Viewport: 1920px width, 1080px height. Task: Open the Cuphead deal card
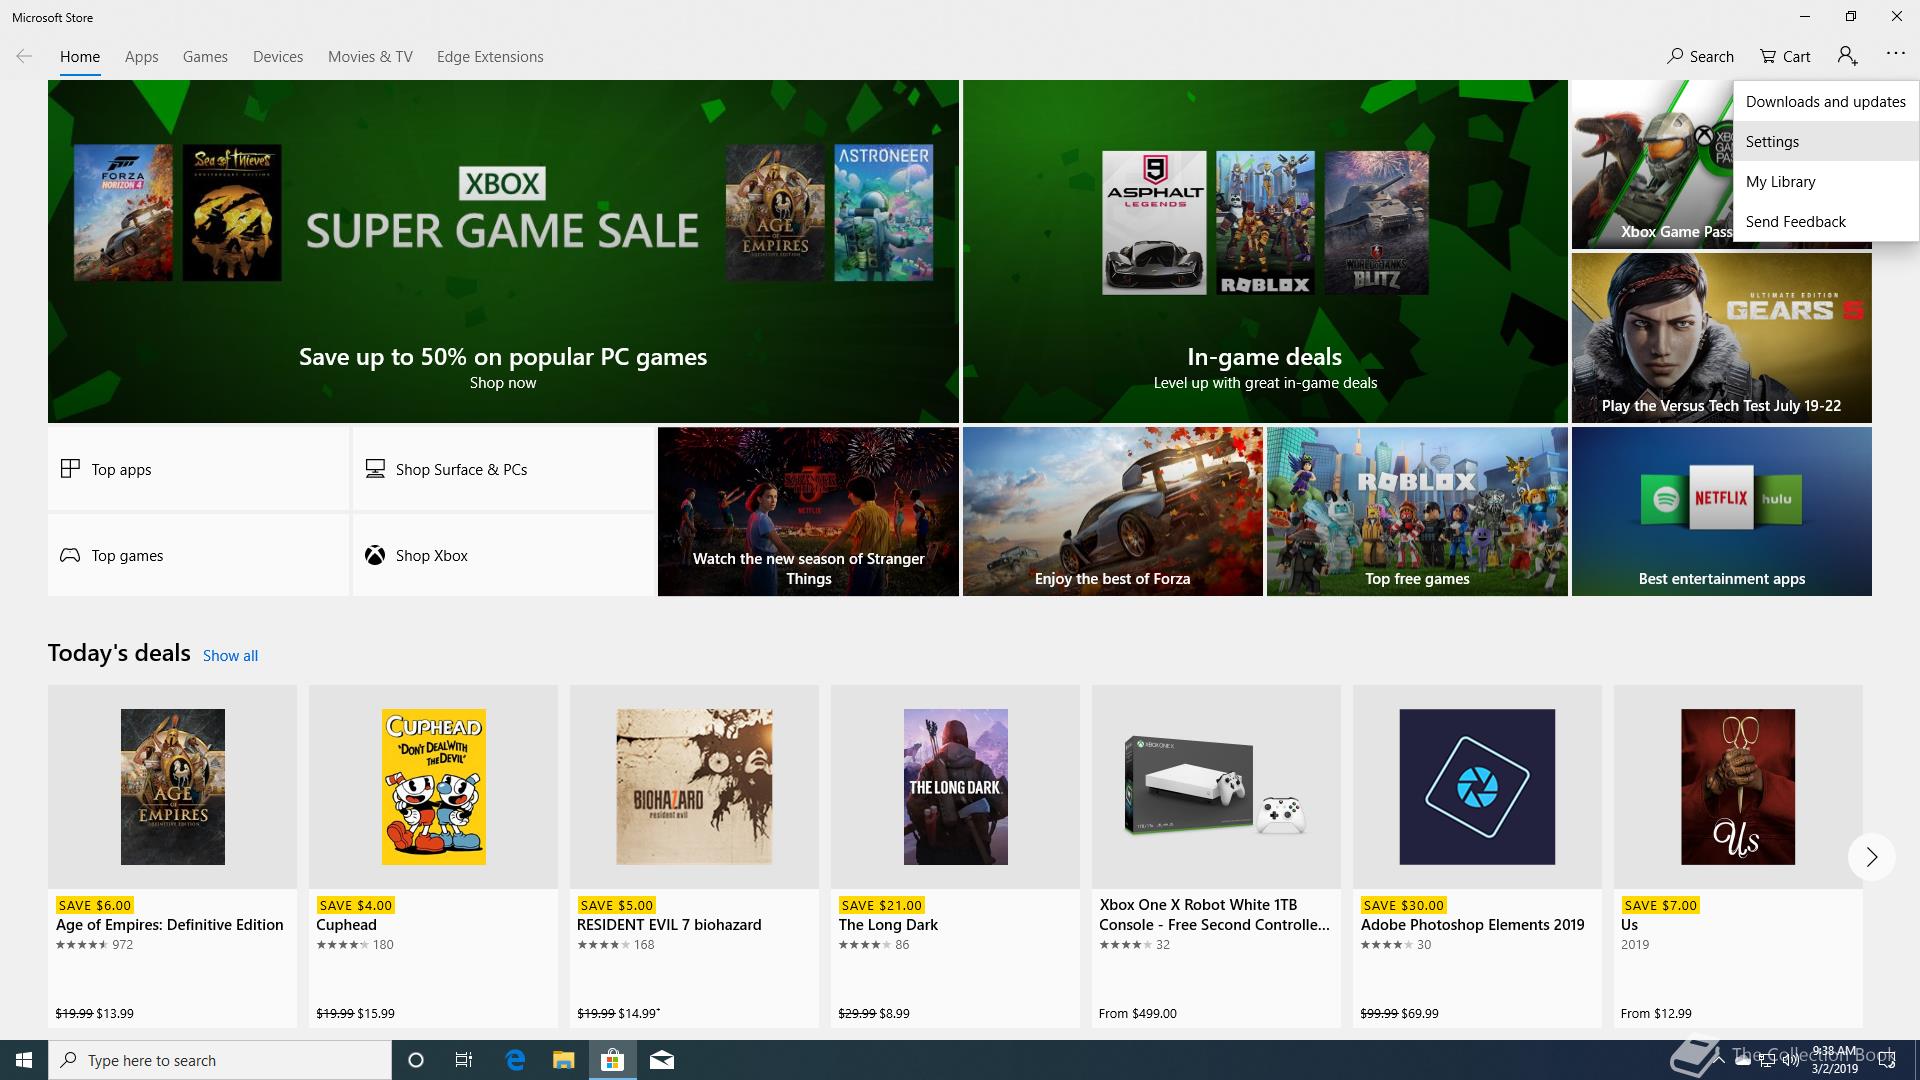(433, 856)
